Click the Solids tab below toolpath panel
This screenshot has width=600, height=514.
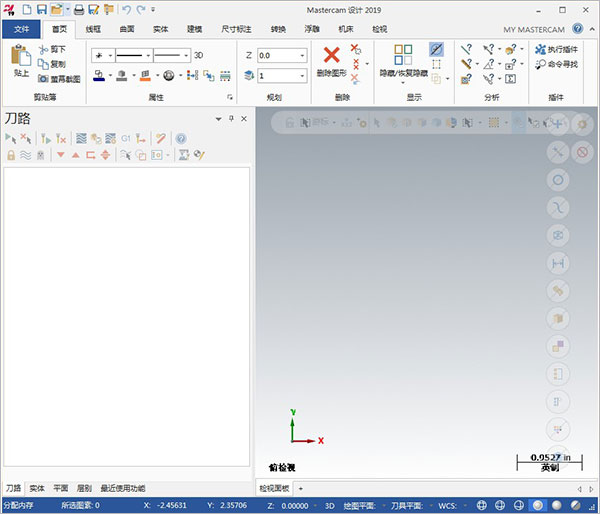[37, 488]
